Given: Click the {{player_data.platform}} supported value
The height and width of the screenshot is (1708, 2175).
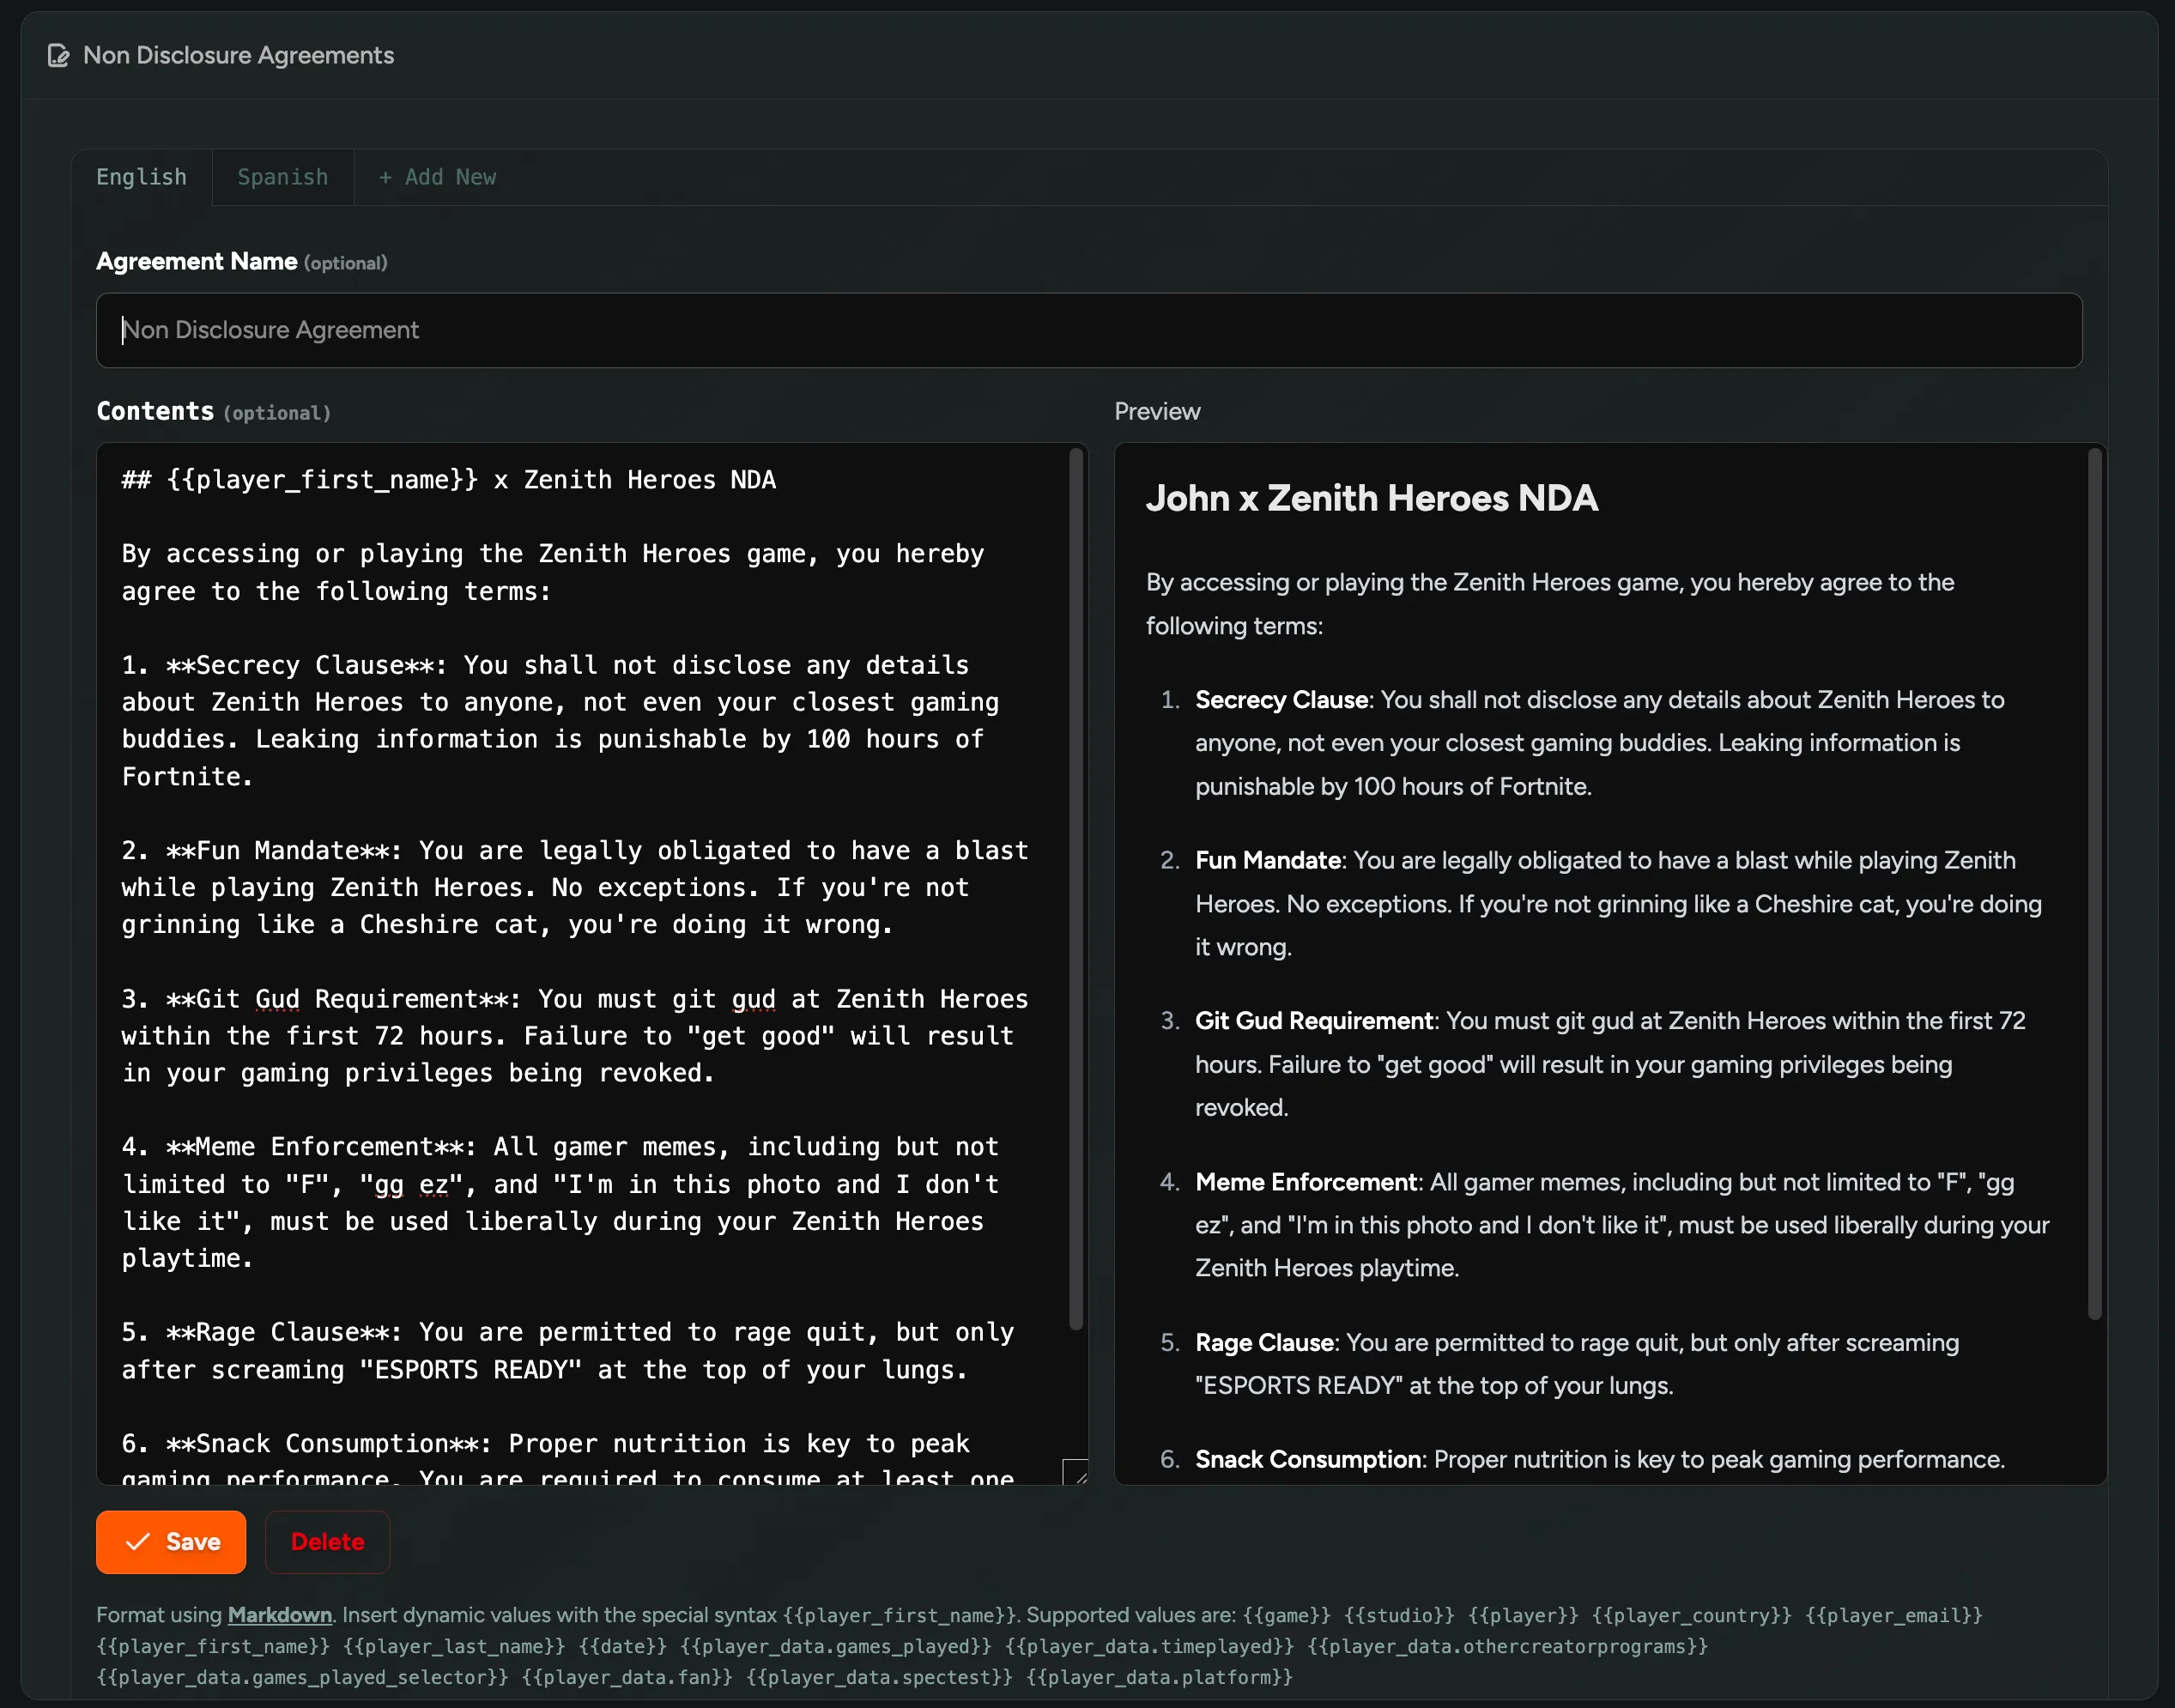Looking at the screenshot, I should point(1160,1677).
